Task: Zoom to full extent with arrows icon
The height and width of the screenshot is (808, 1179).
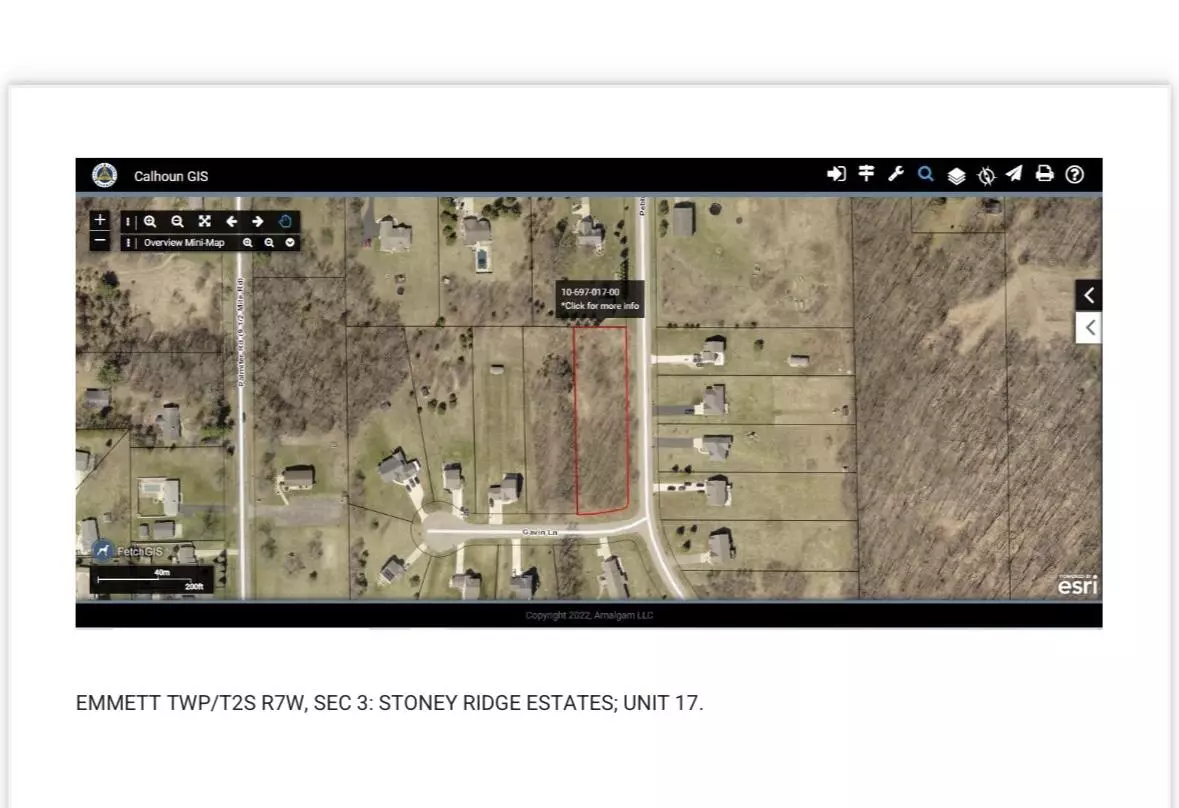Action: (204, 222)
